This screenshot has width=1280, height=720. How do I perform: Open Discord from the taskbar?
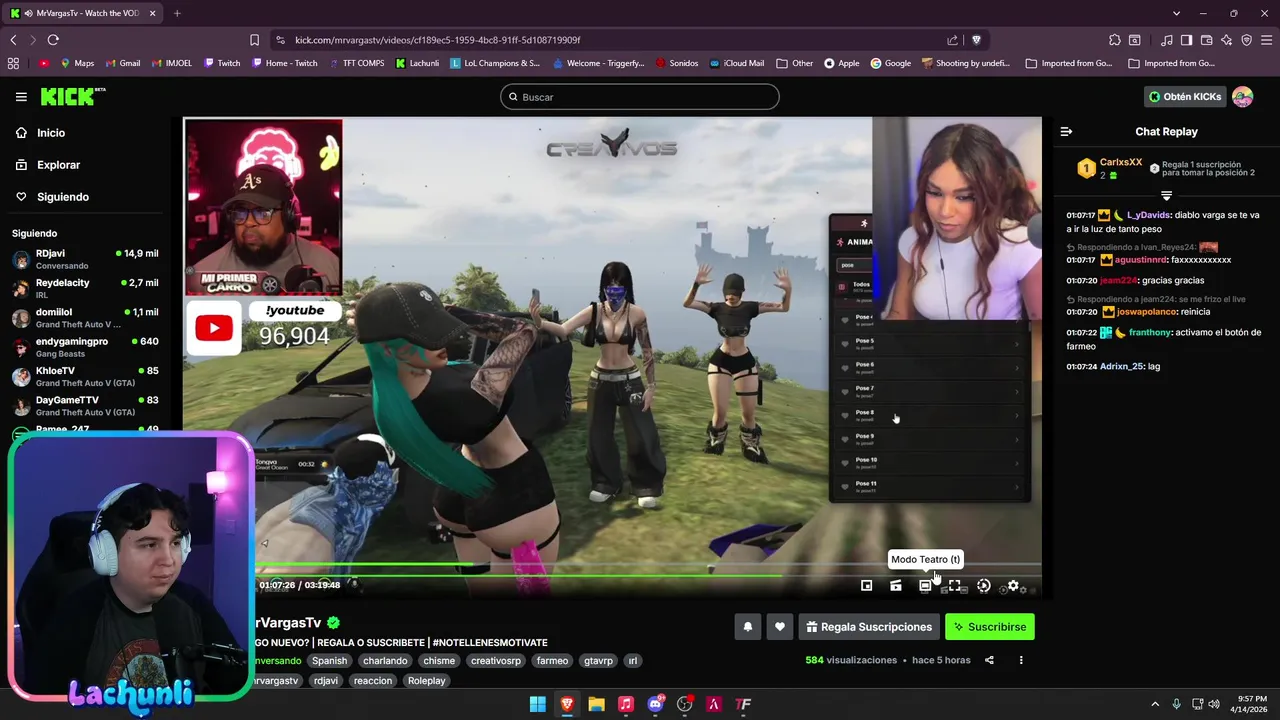pyautogui.click(x=655, y=704)
